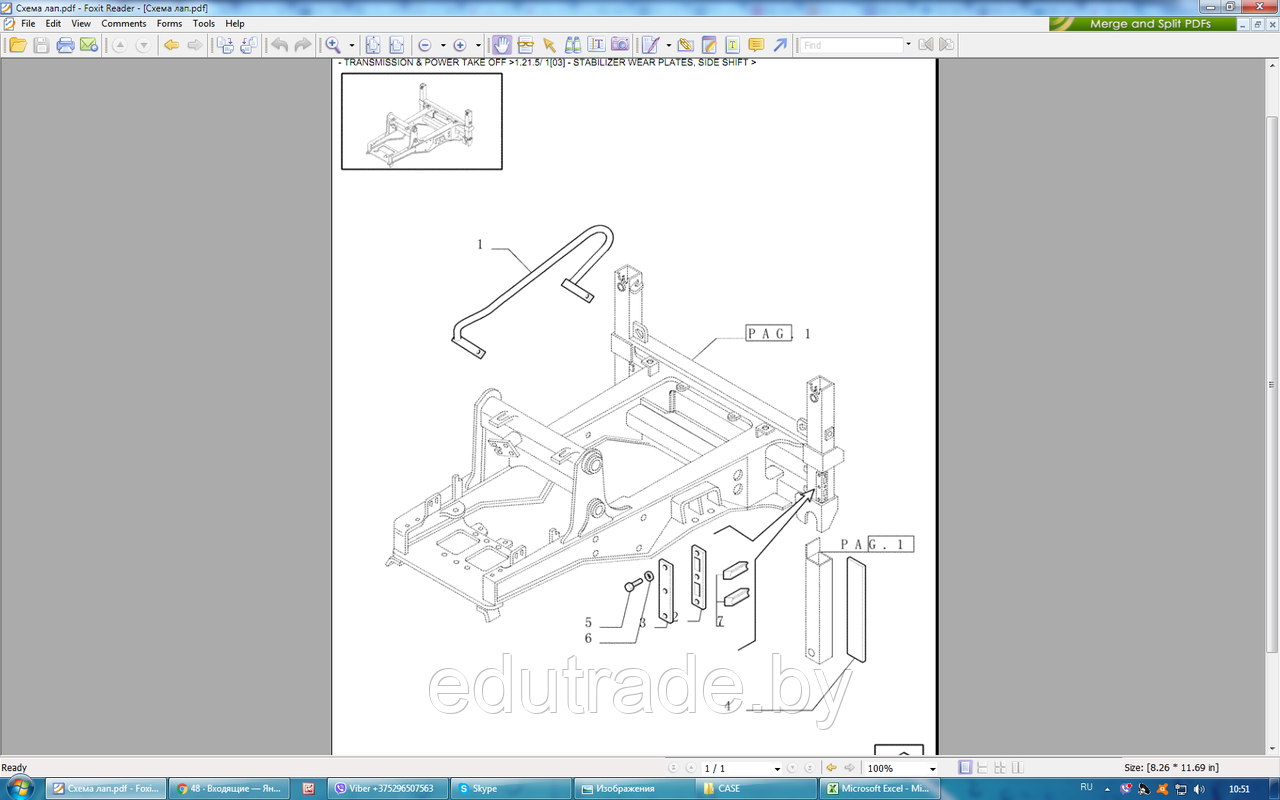Click the RU language indicator
Image resolution: width=1280 pixels, height=800 pixels.
pos(1087,788)
